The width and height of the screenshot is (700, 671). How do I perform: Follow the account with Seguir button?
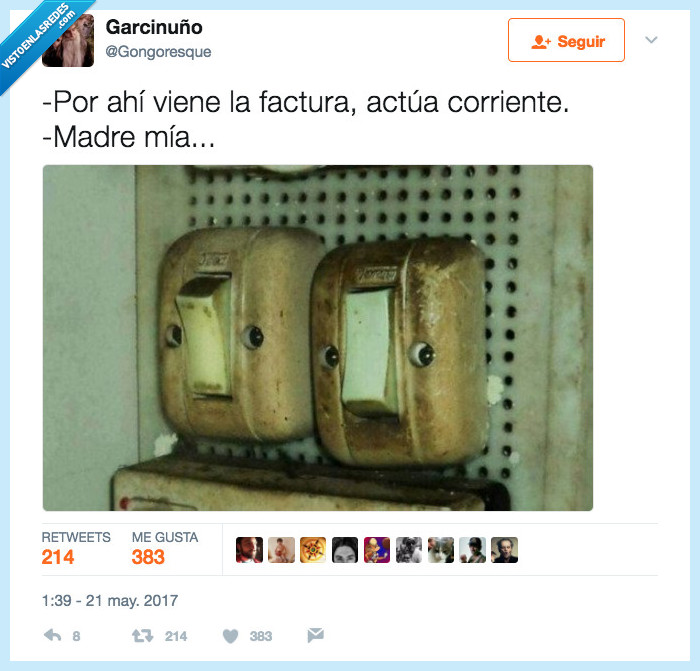566,40
